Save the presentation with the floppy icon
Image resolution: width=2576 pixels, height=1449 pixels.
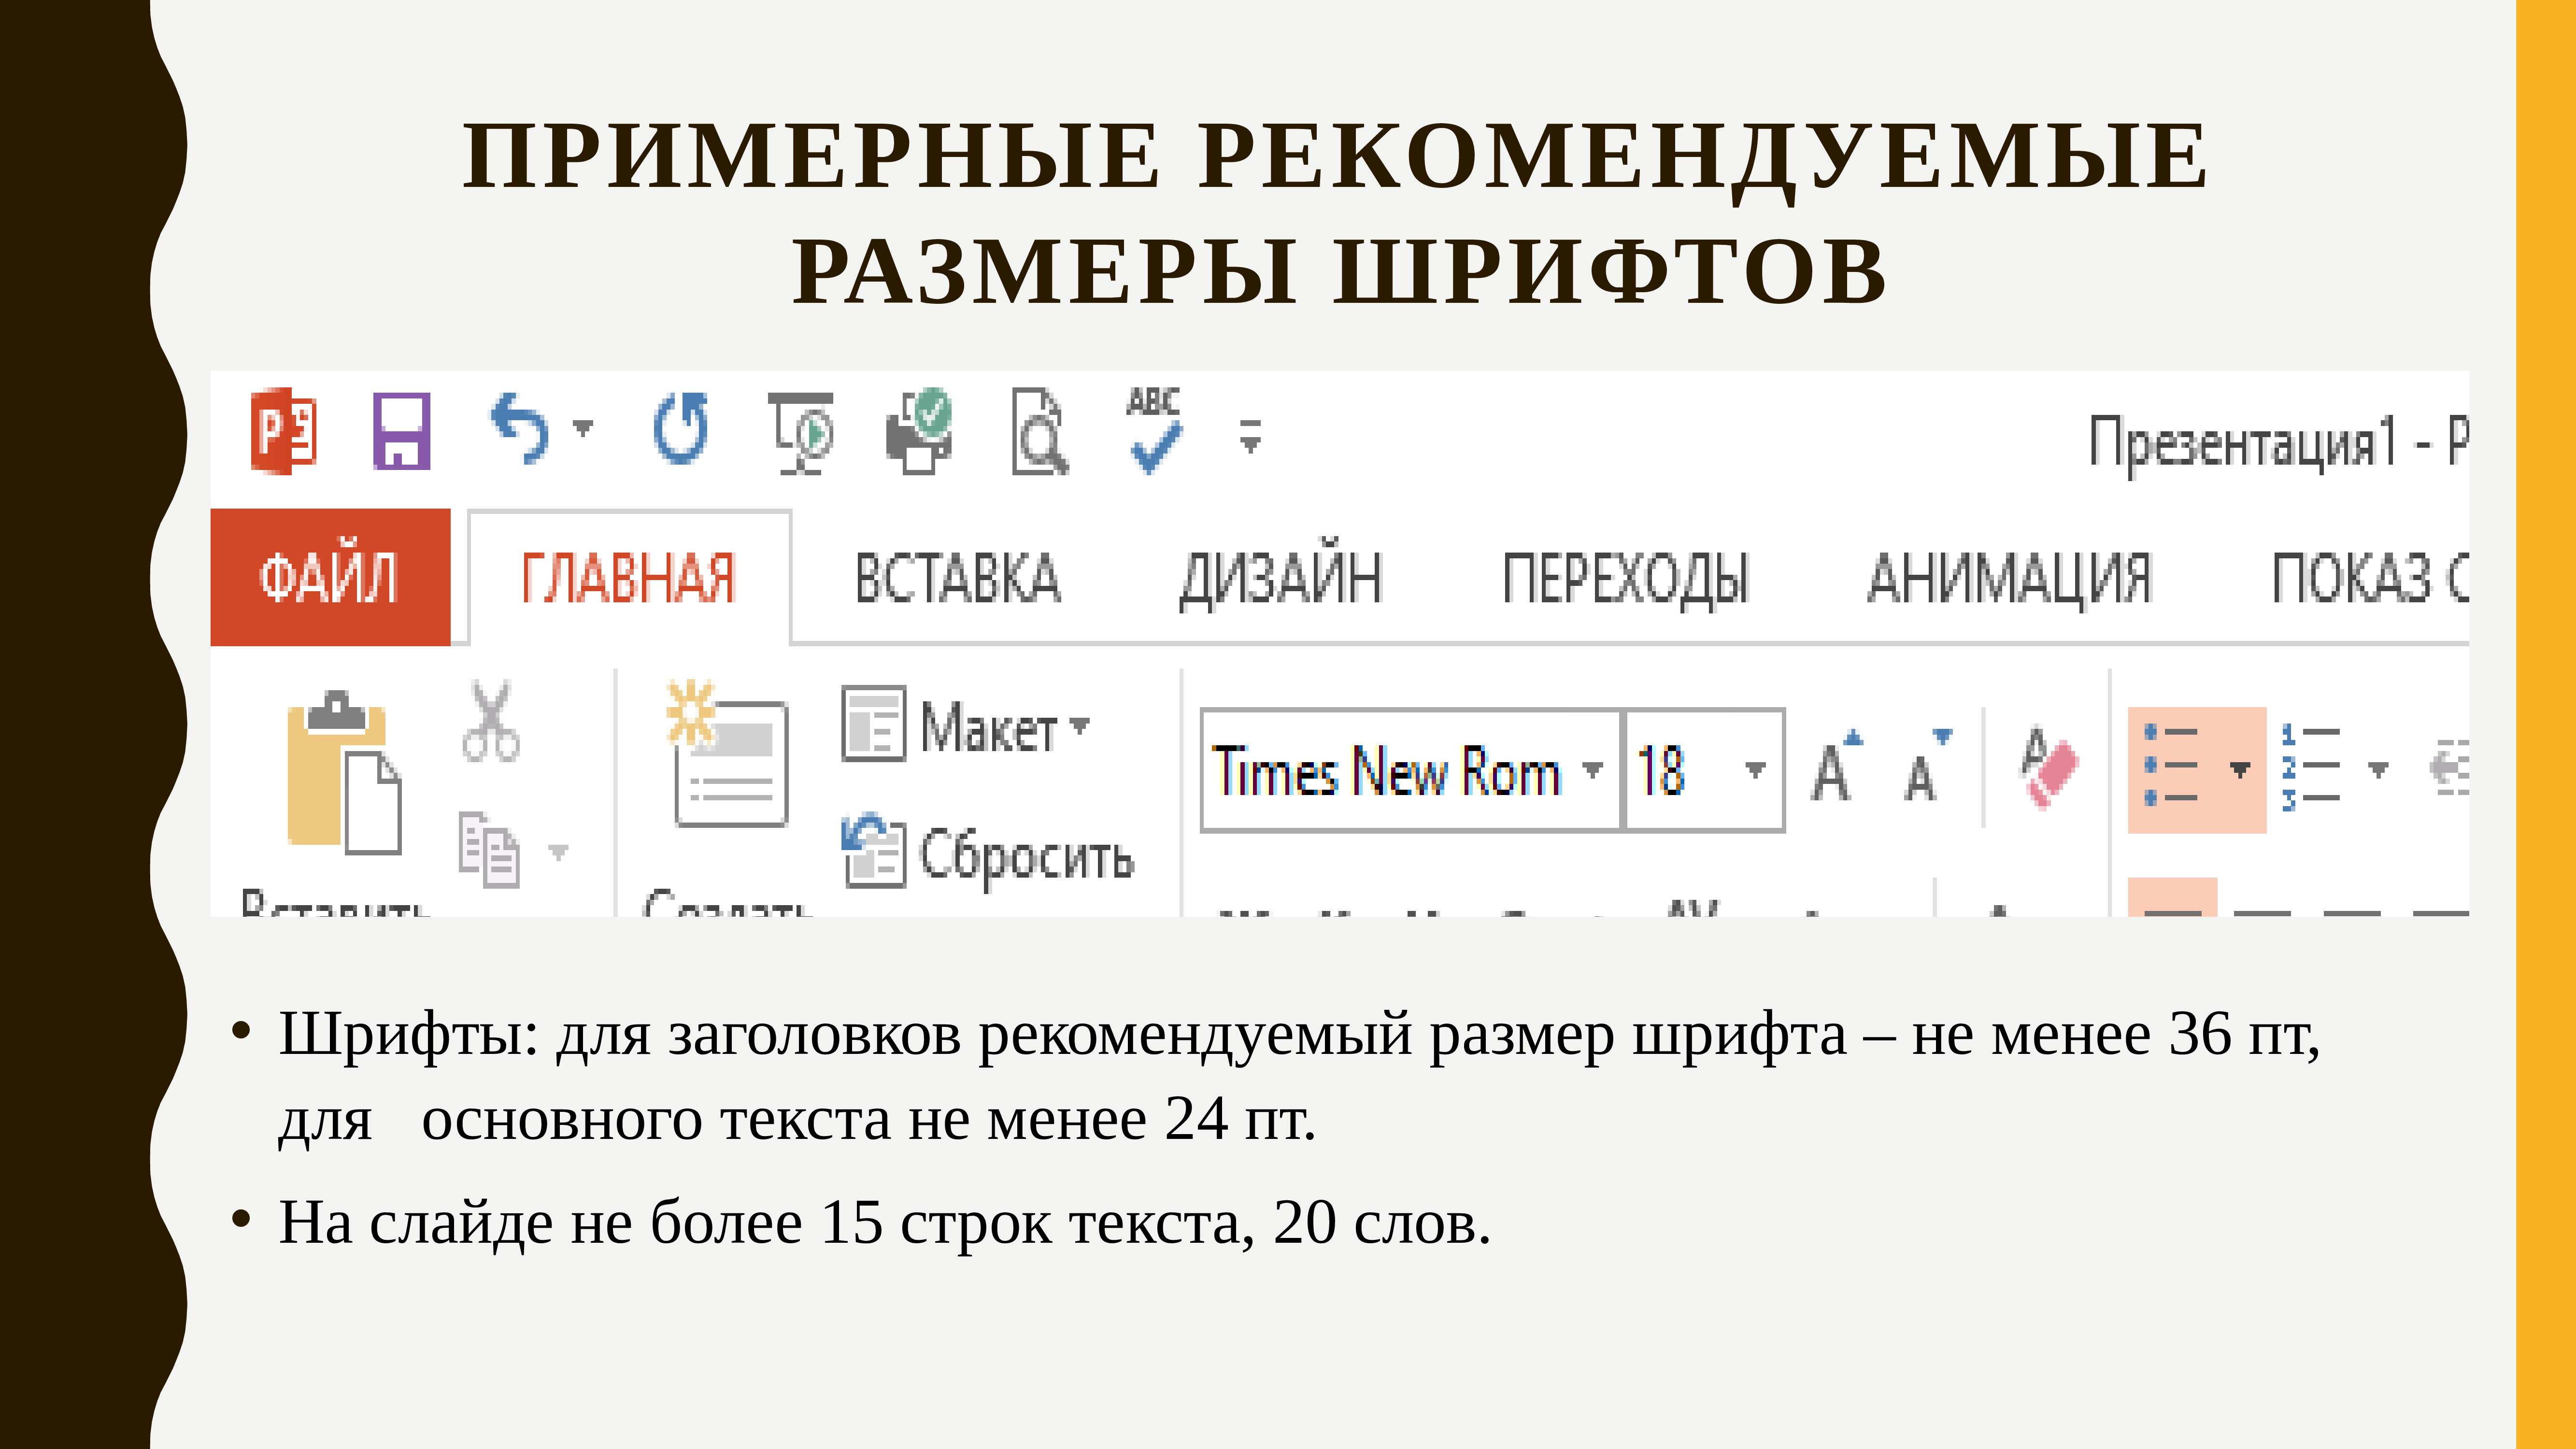point(402,431)
